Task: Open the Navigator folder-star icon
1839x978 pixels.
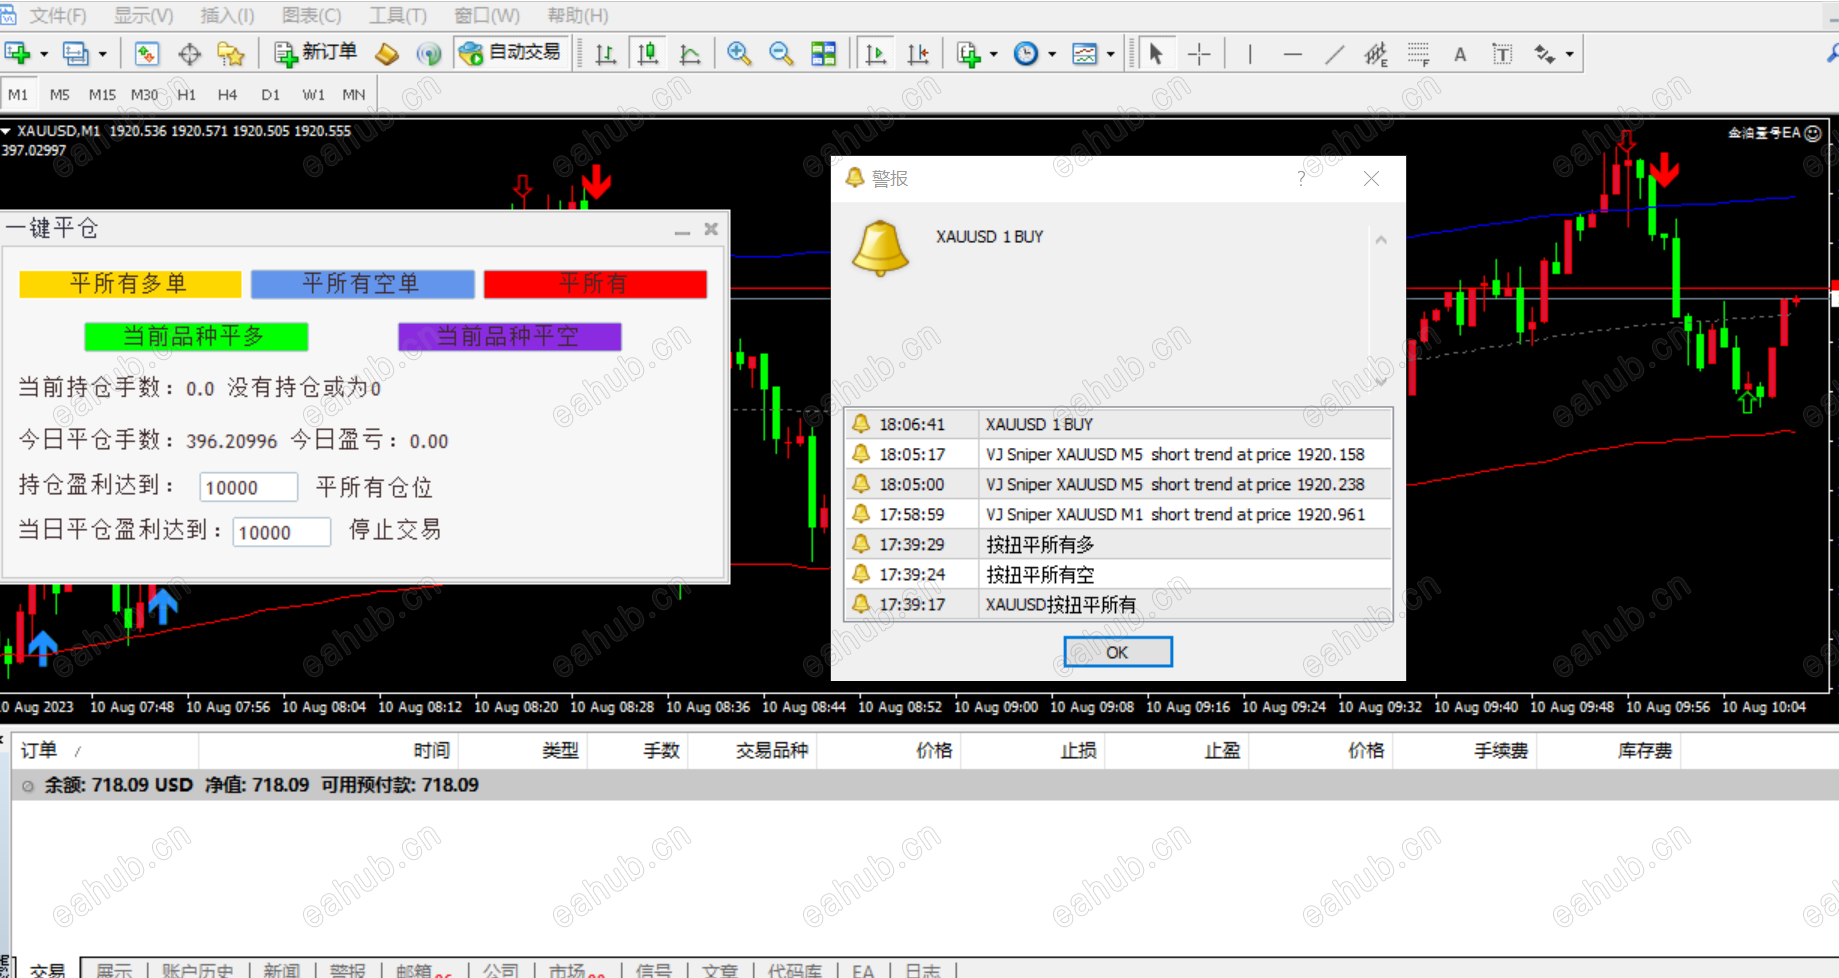Action: 231,54
